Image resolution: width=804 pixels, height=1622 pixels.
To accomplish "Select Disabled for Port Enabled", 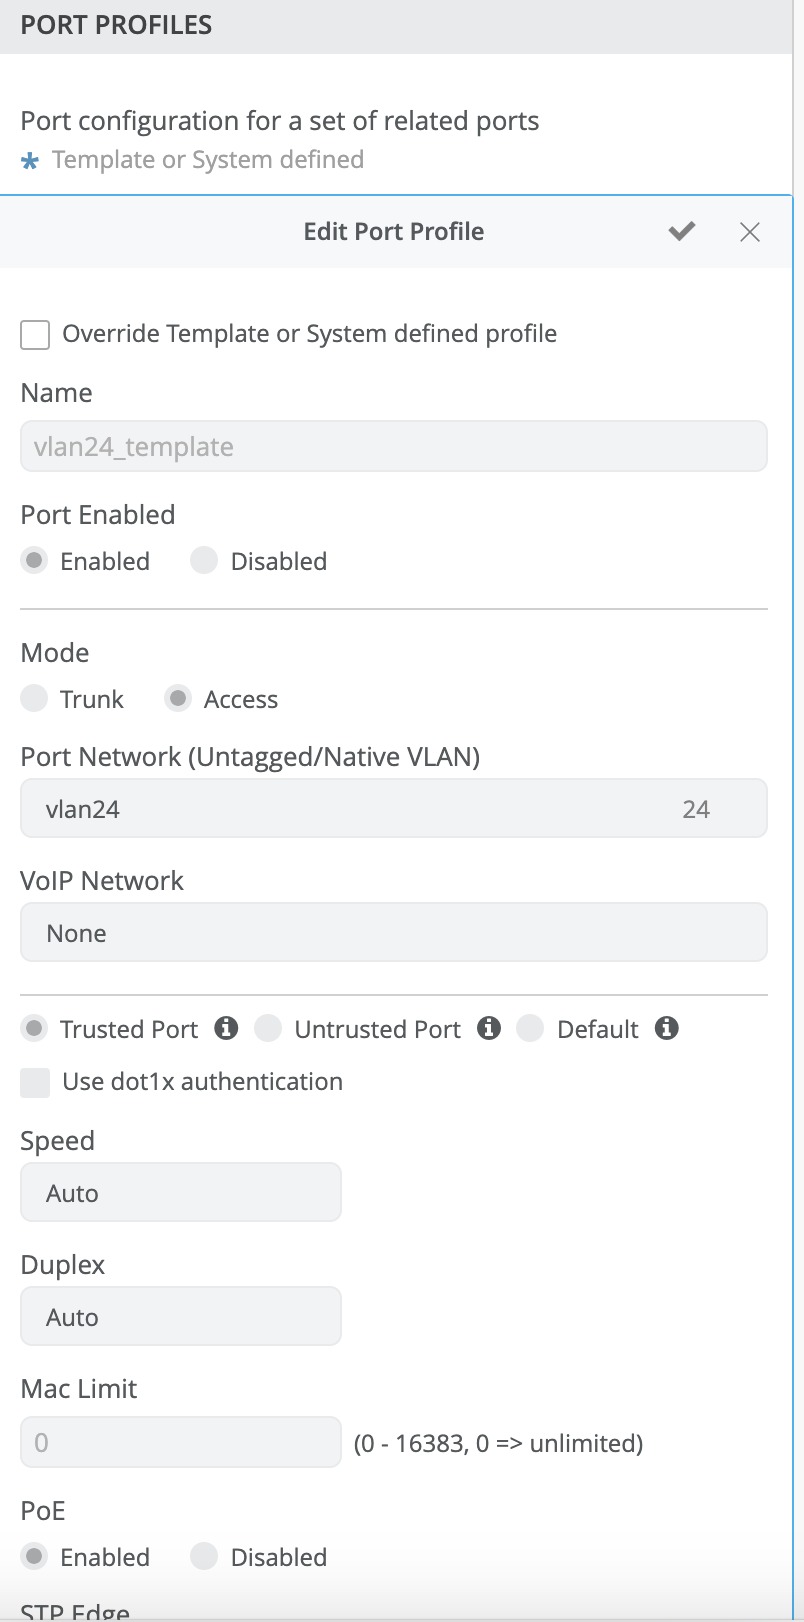I will tap(205, 561).
